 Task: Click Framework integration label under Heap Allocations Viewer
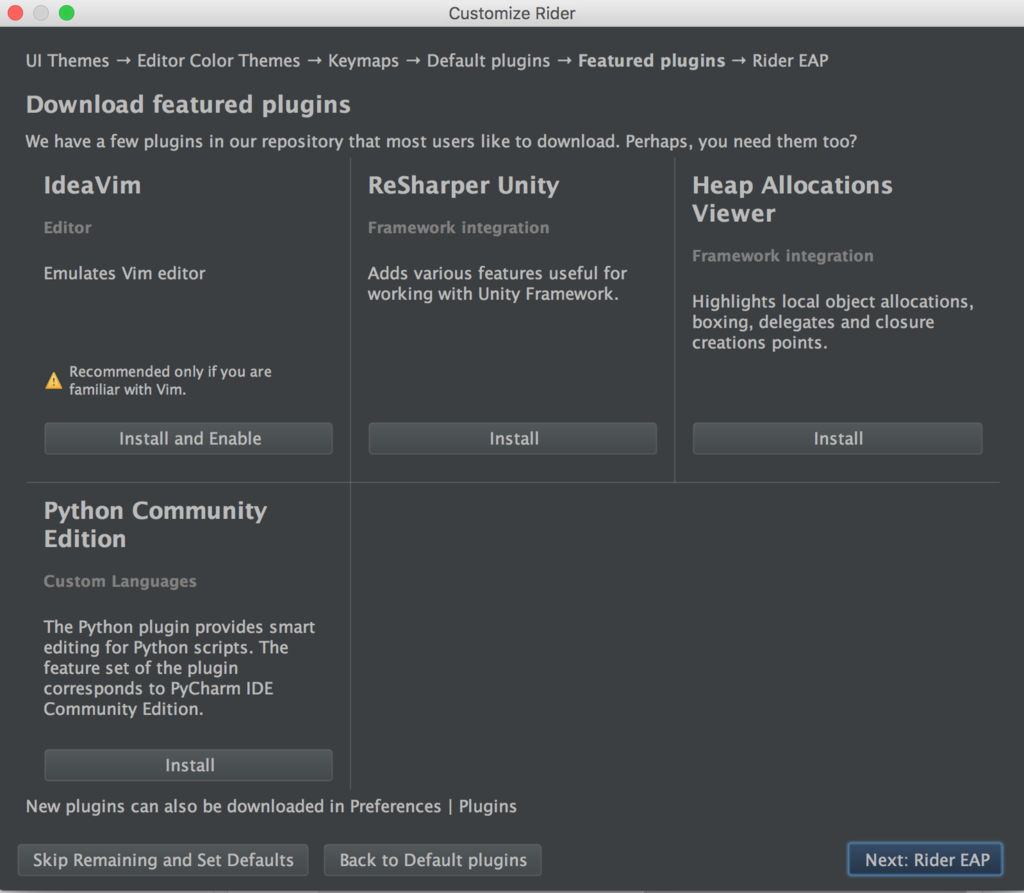(782, 255)
